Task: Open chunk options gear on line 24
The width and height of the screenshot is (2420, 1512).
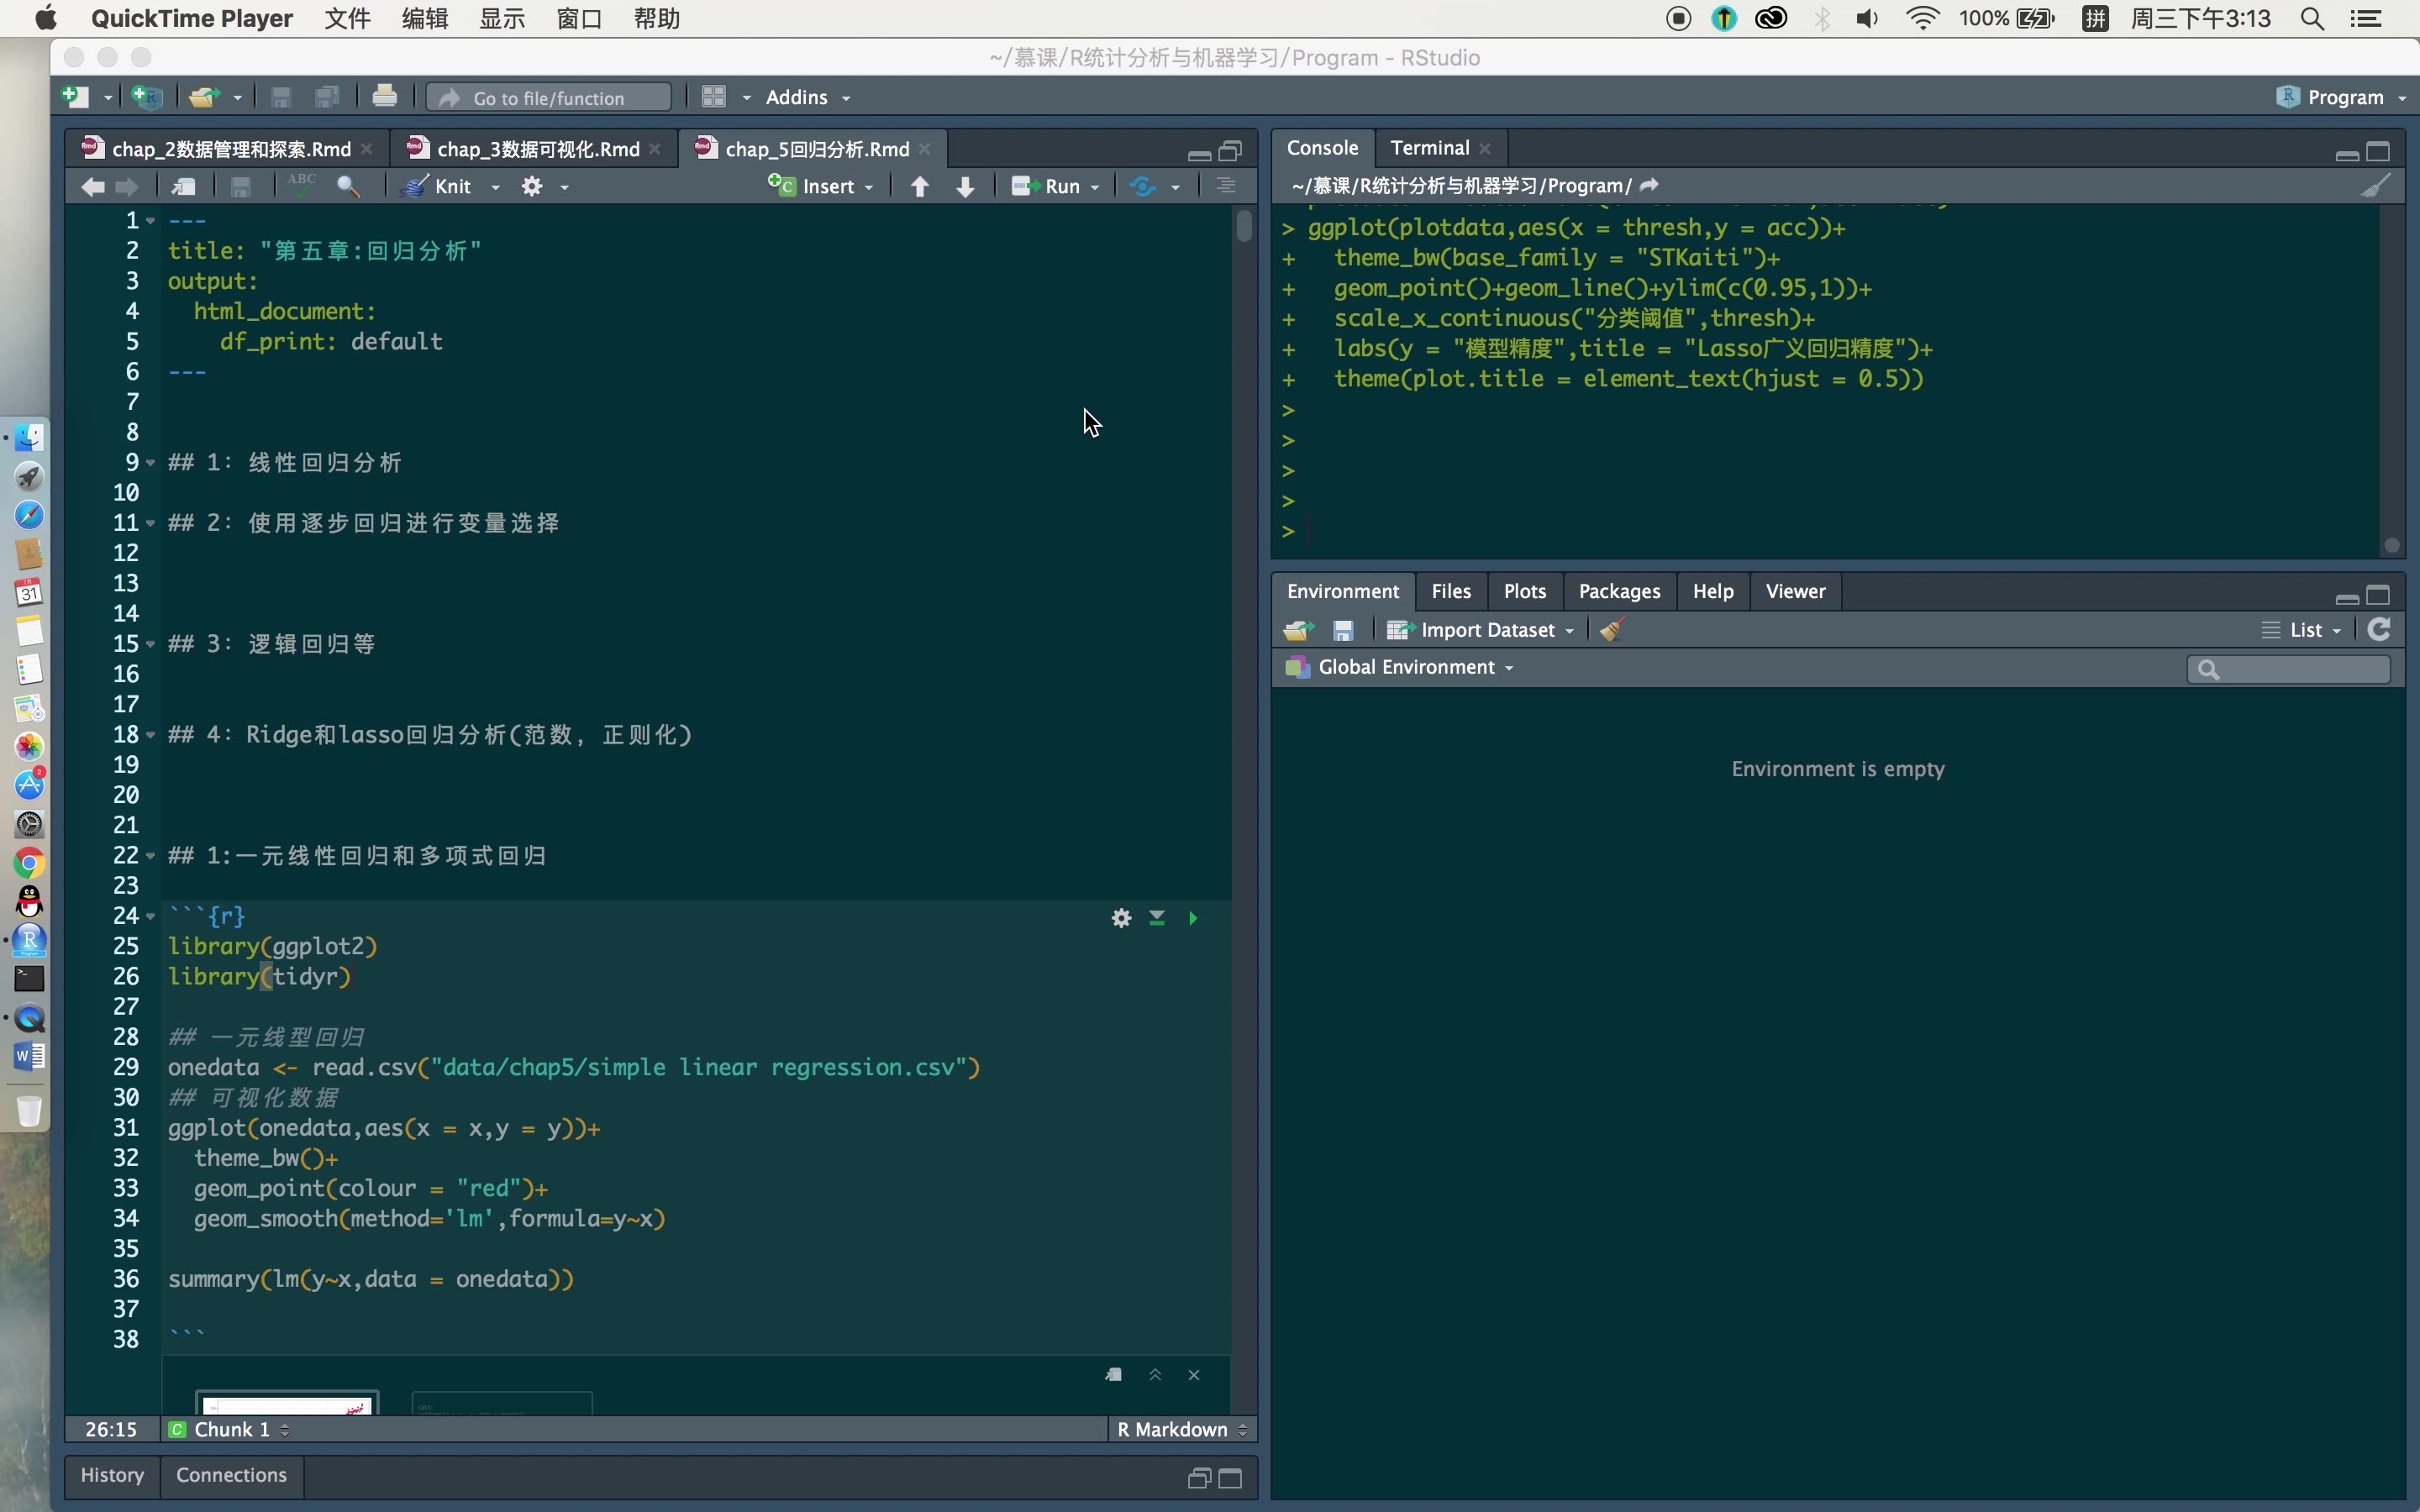Action: pyautogui.click(x=1121, y=918)
